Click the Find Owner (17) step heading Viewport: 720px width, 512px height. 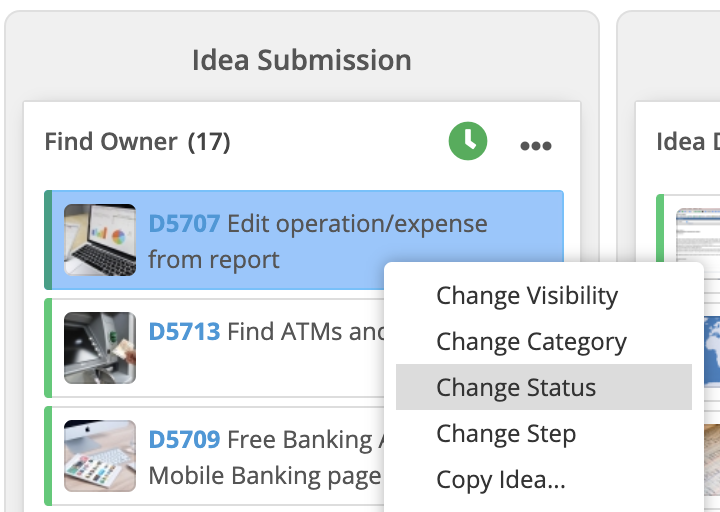pos(137,141)
